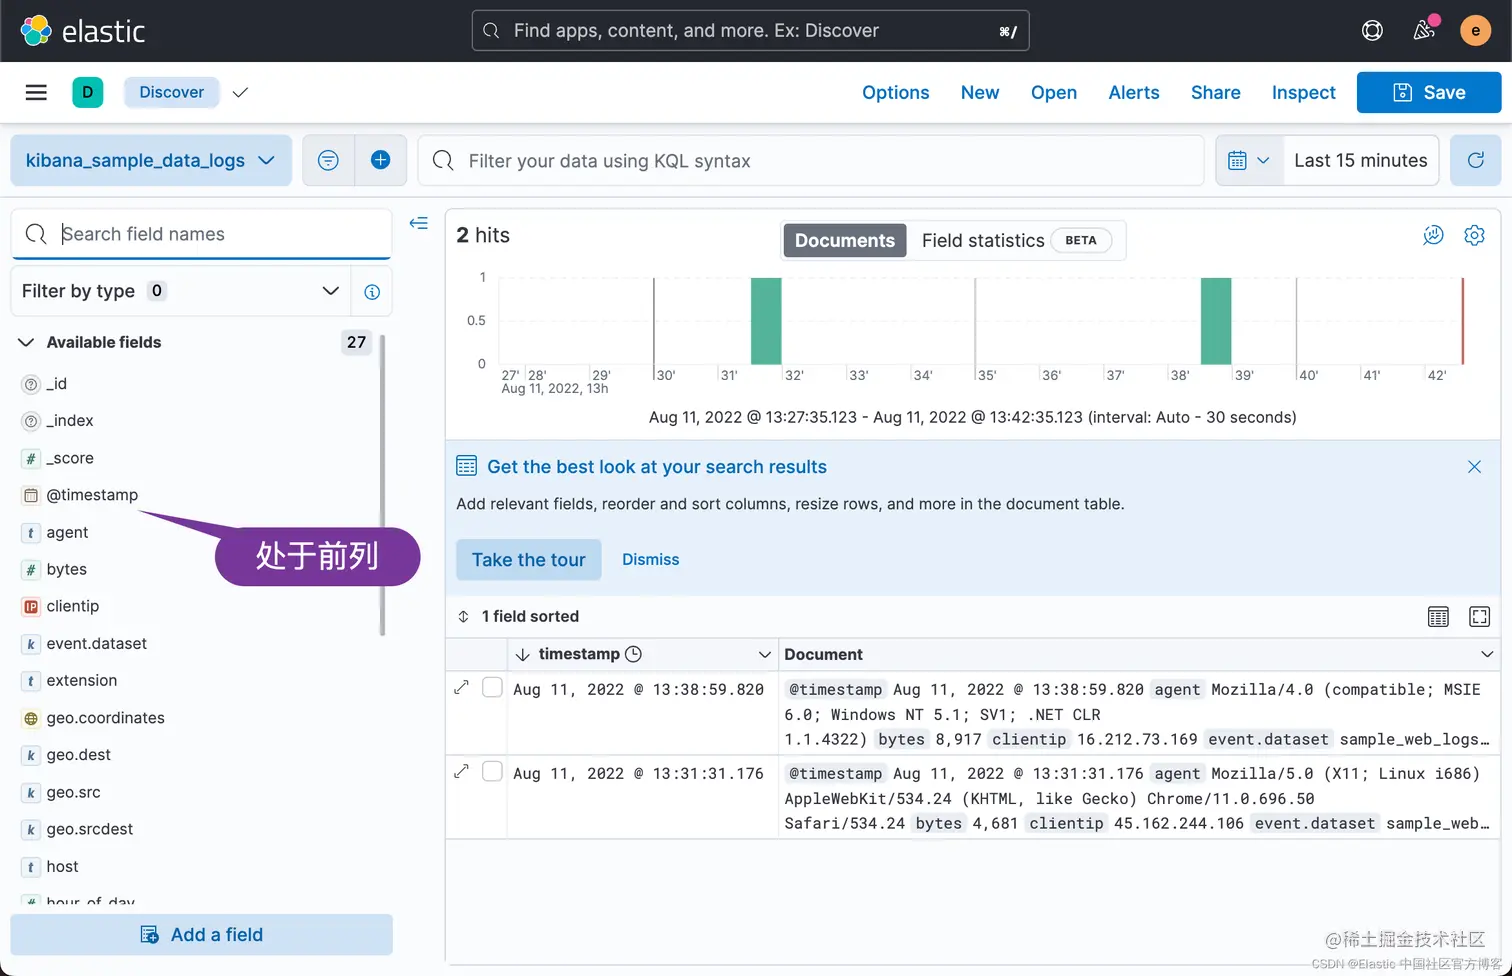Focus the KQL query input
This screenshot has width=1512, height=976.
(x=811, y=160)
